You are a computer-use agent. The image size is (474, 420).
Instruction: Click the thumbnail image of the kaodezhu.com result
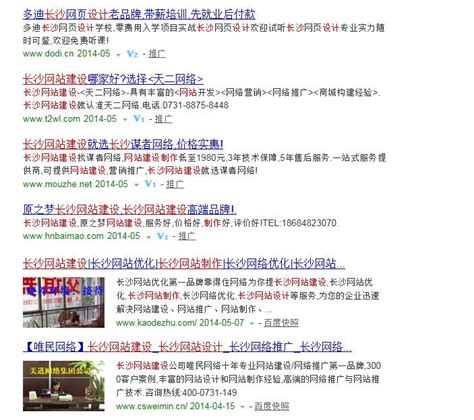[64, 302]
